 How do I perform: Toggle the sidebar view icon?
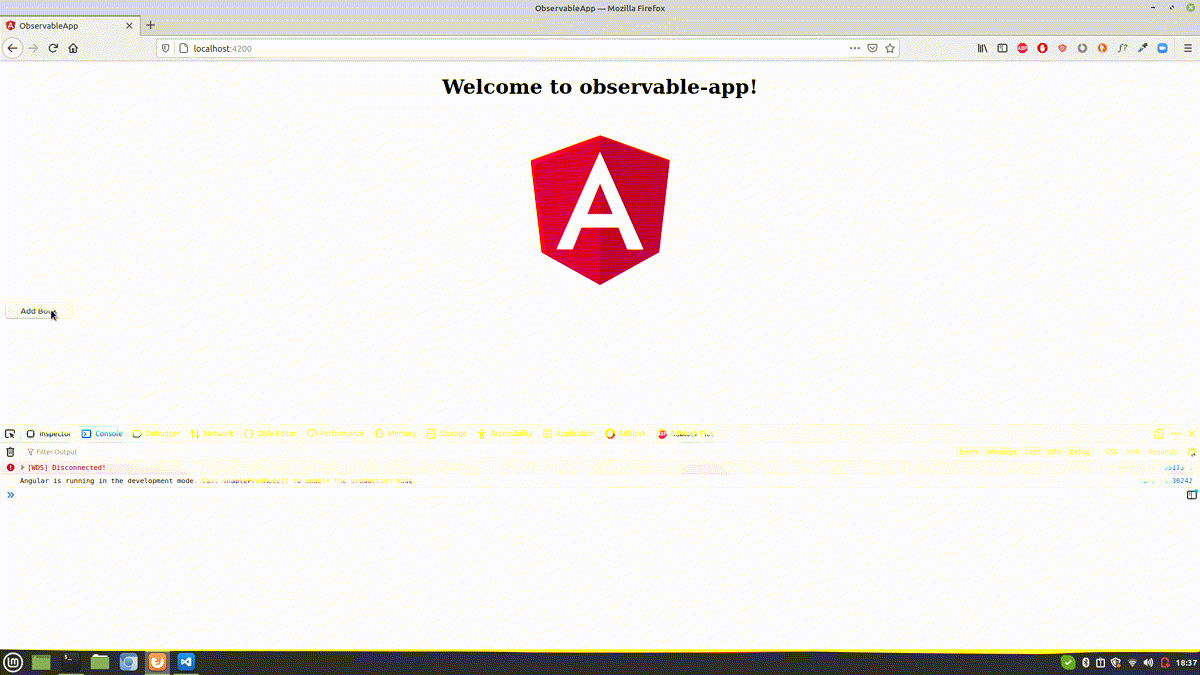point(1002,48)
